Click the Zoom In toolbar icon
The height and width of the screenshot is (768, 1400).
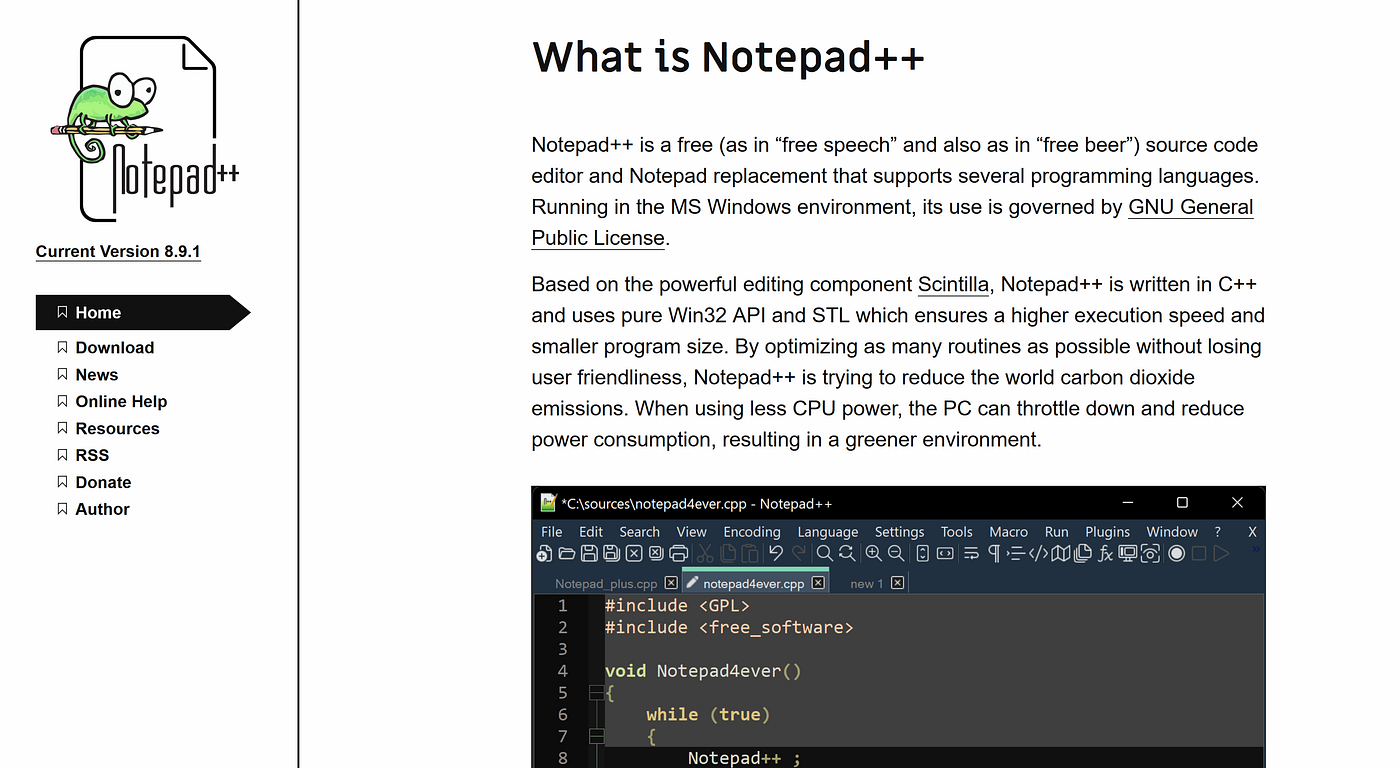tap(874, 553)
